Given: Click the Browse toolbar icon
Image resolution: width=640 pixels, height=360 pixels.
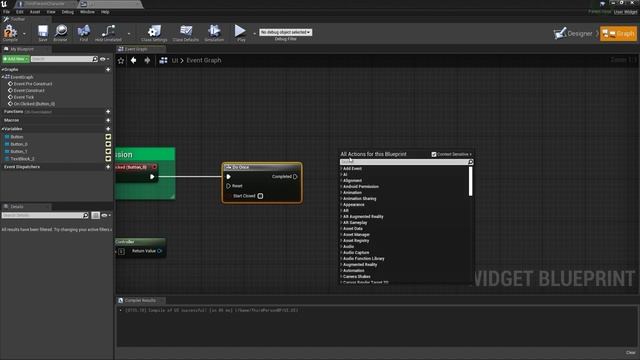Looking at the screenshot, I should tap(60, 32).
